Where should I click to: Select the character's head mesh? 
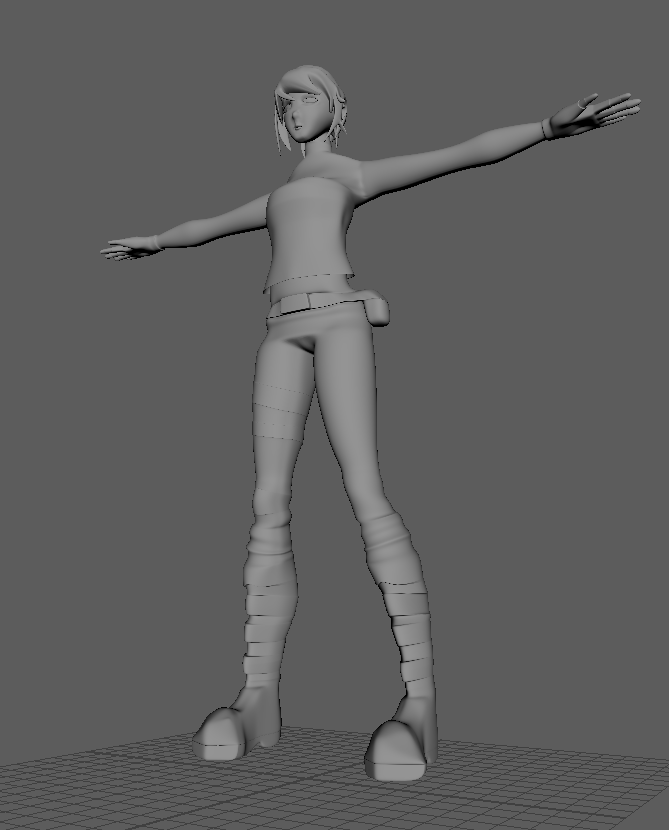click(310, 109)
